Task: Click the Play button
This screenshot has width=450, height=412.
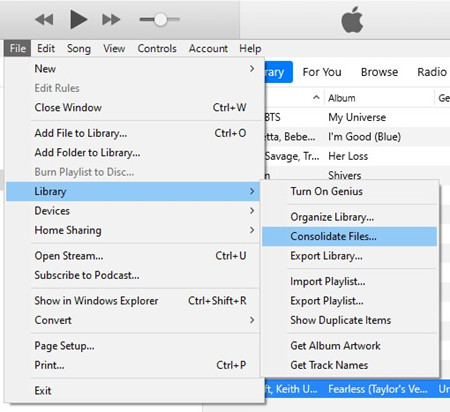Action: [x=79, y=19]
